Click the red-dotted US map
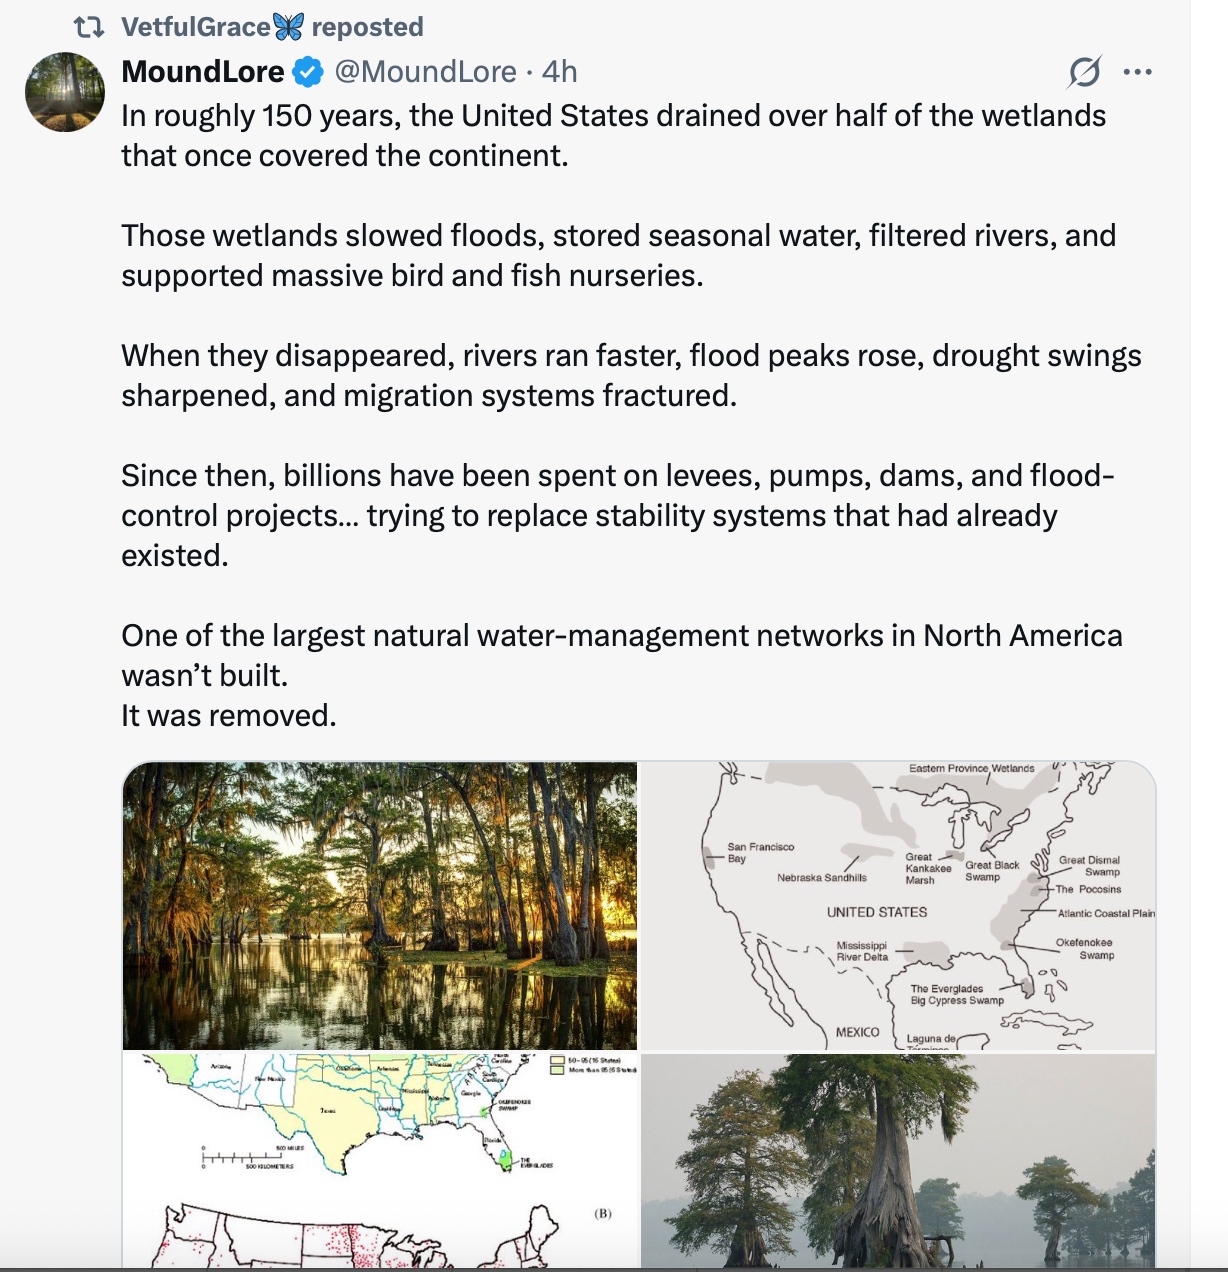This screenshot has height=1272, width=1228. coord(379,1235)
